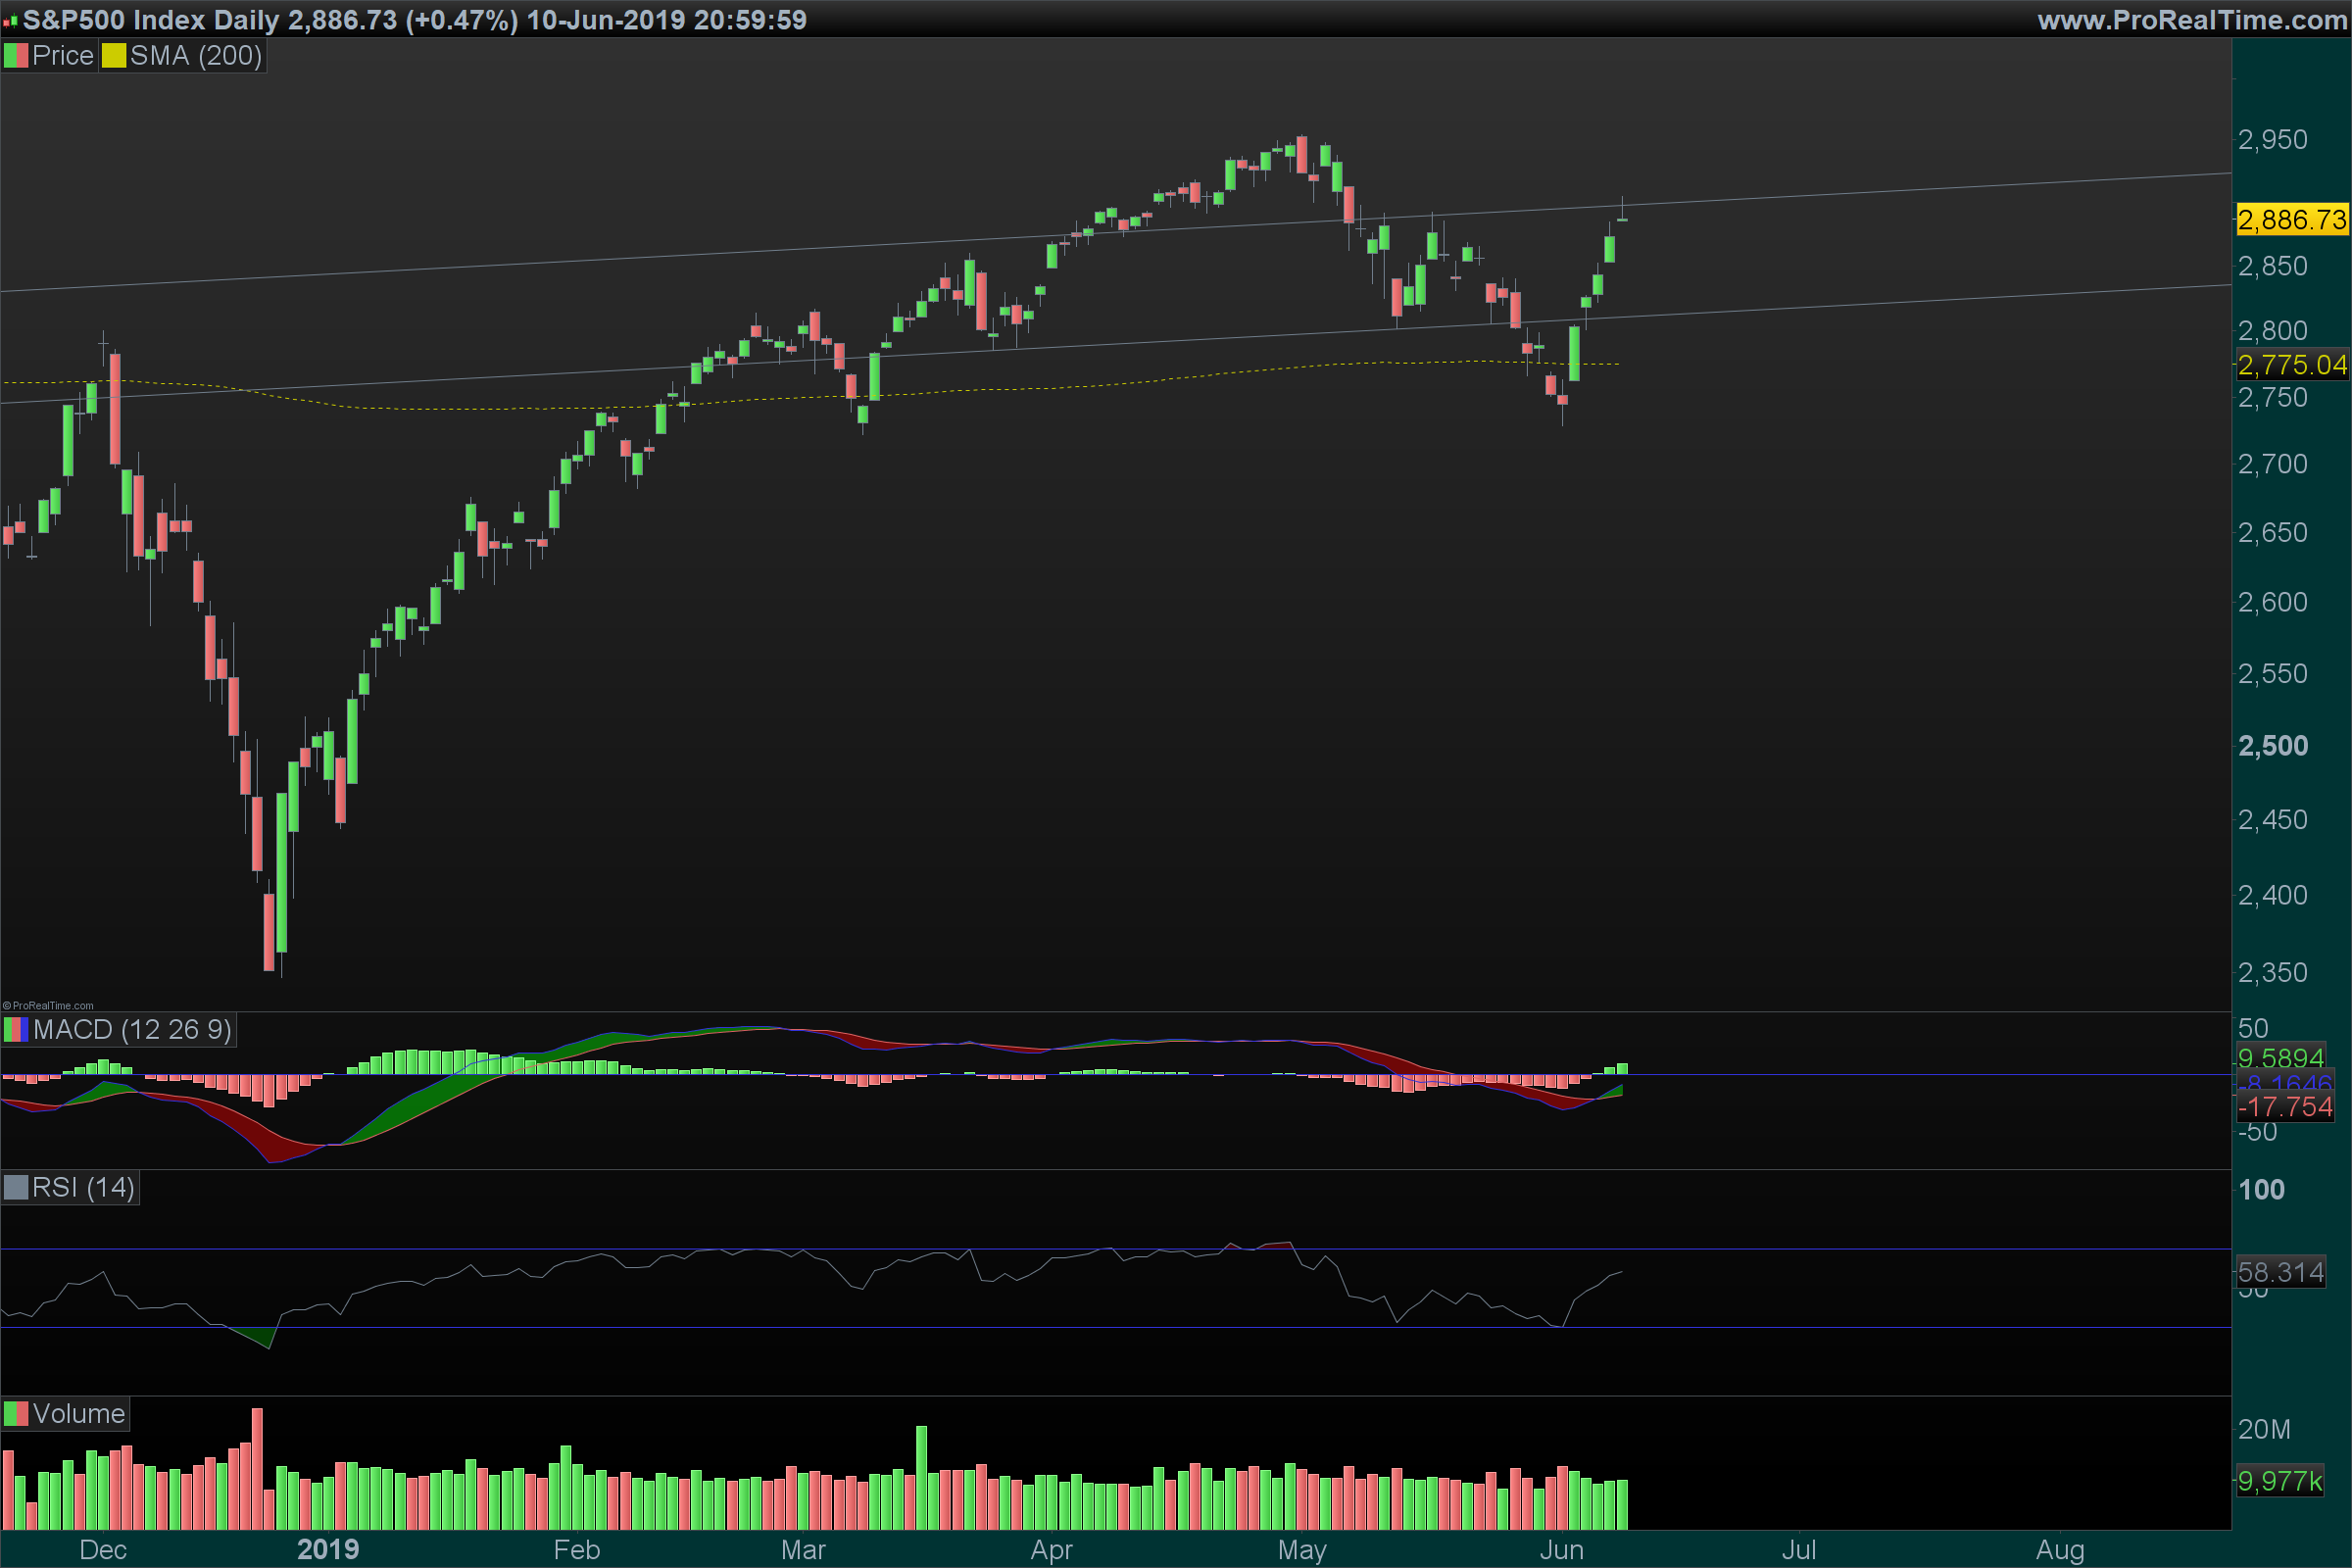Click the grey RSI (14) legend icon
Viewport: 2352px width, 1568px height.
(x=16, y=1188)
